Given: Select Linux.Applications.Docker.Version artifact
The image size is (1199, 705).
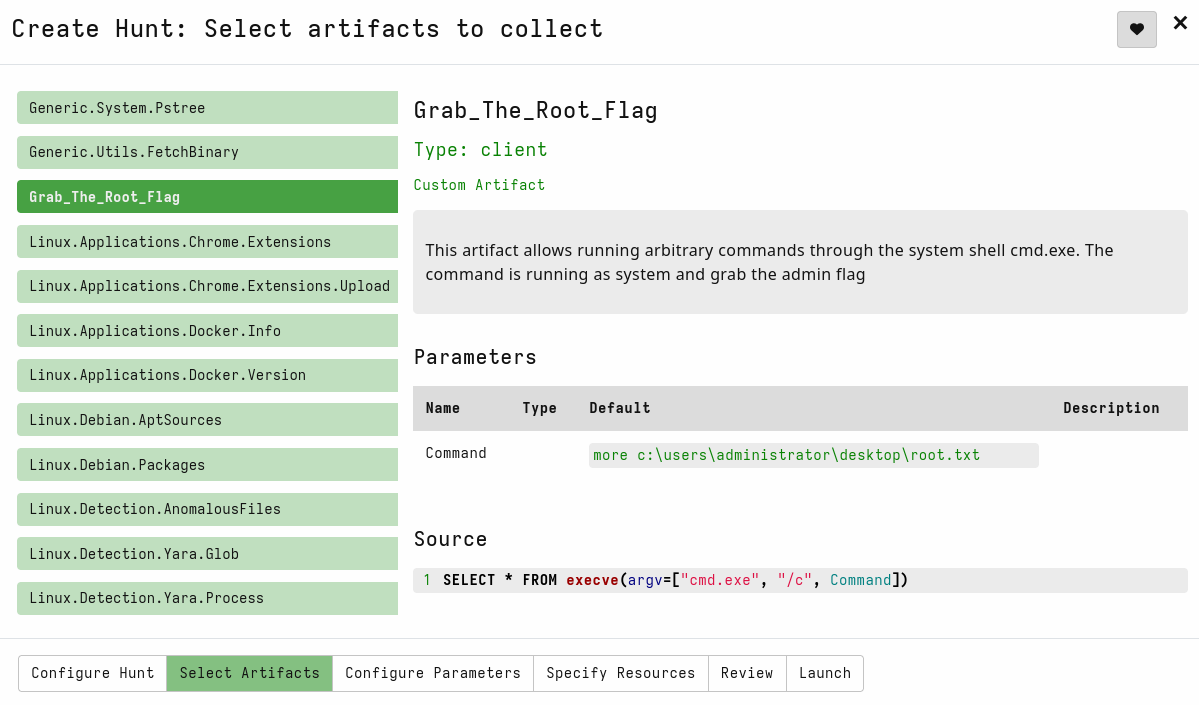Looking at the screenshot, I should coord(207,375).
